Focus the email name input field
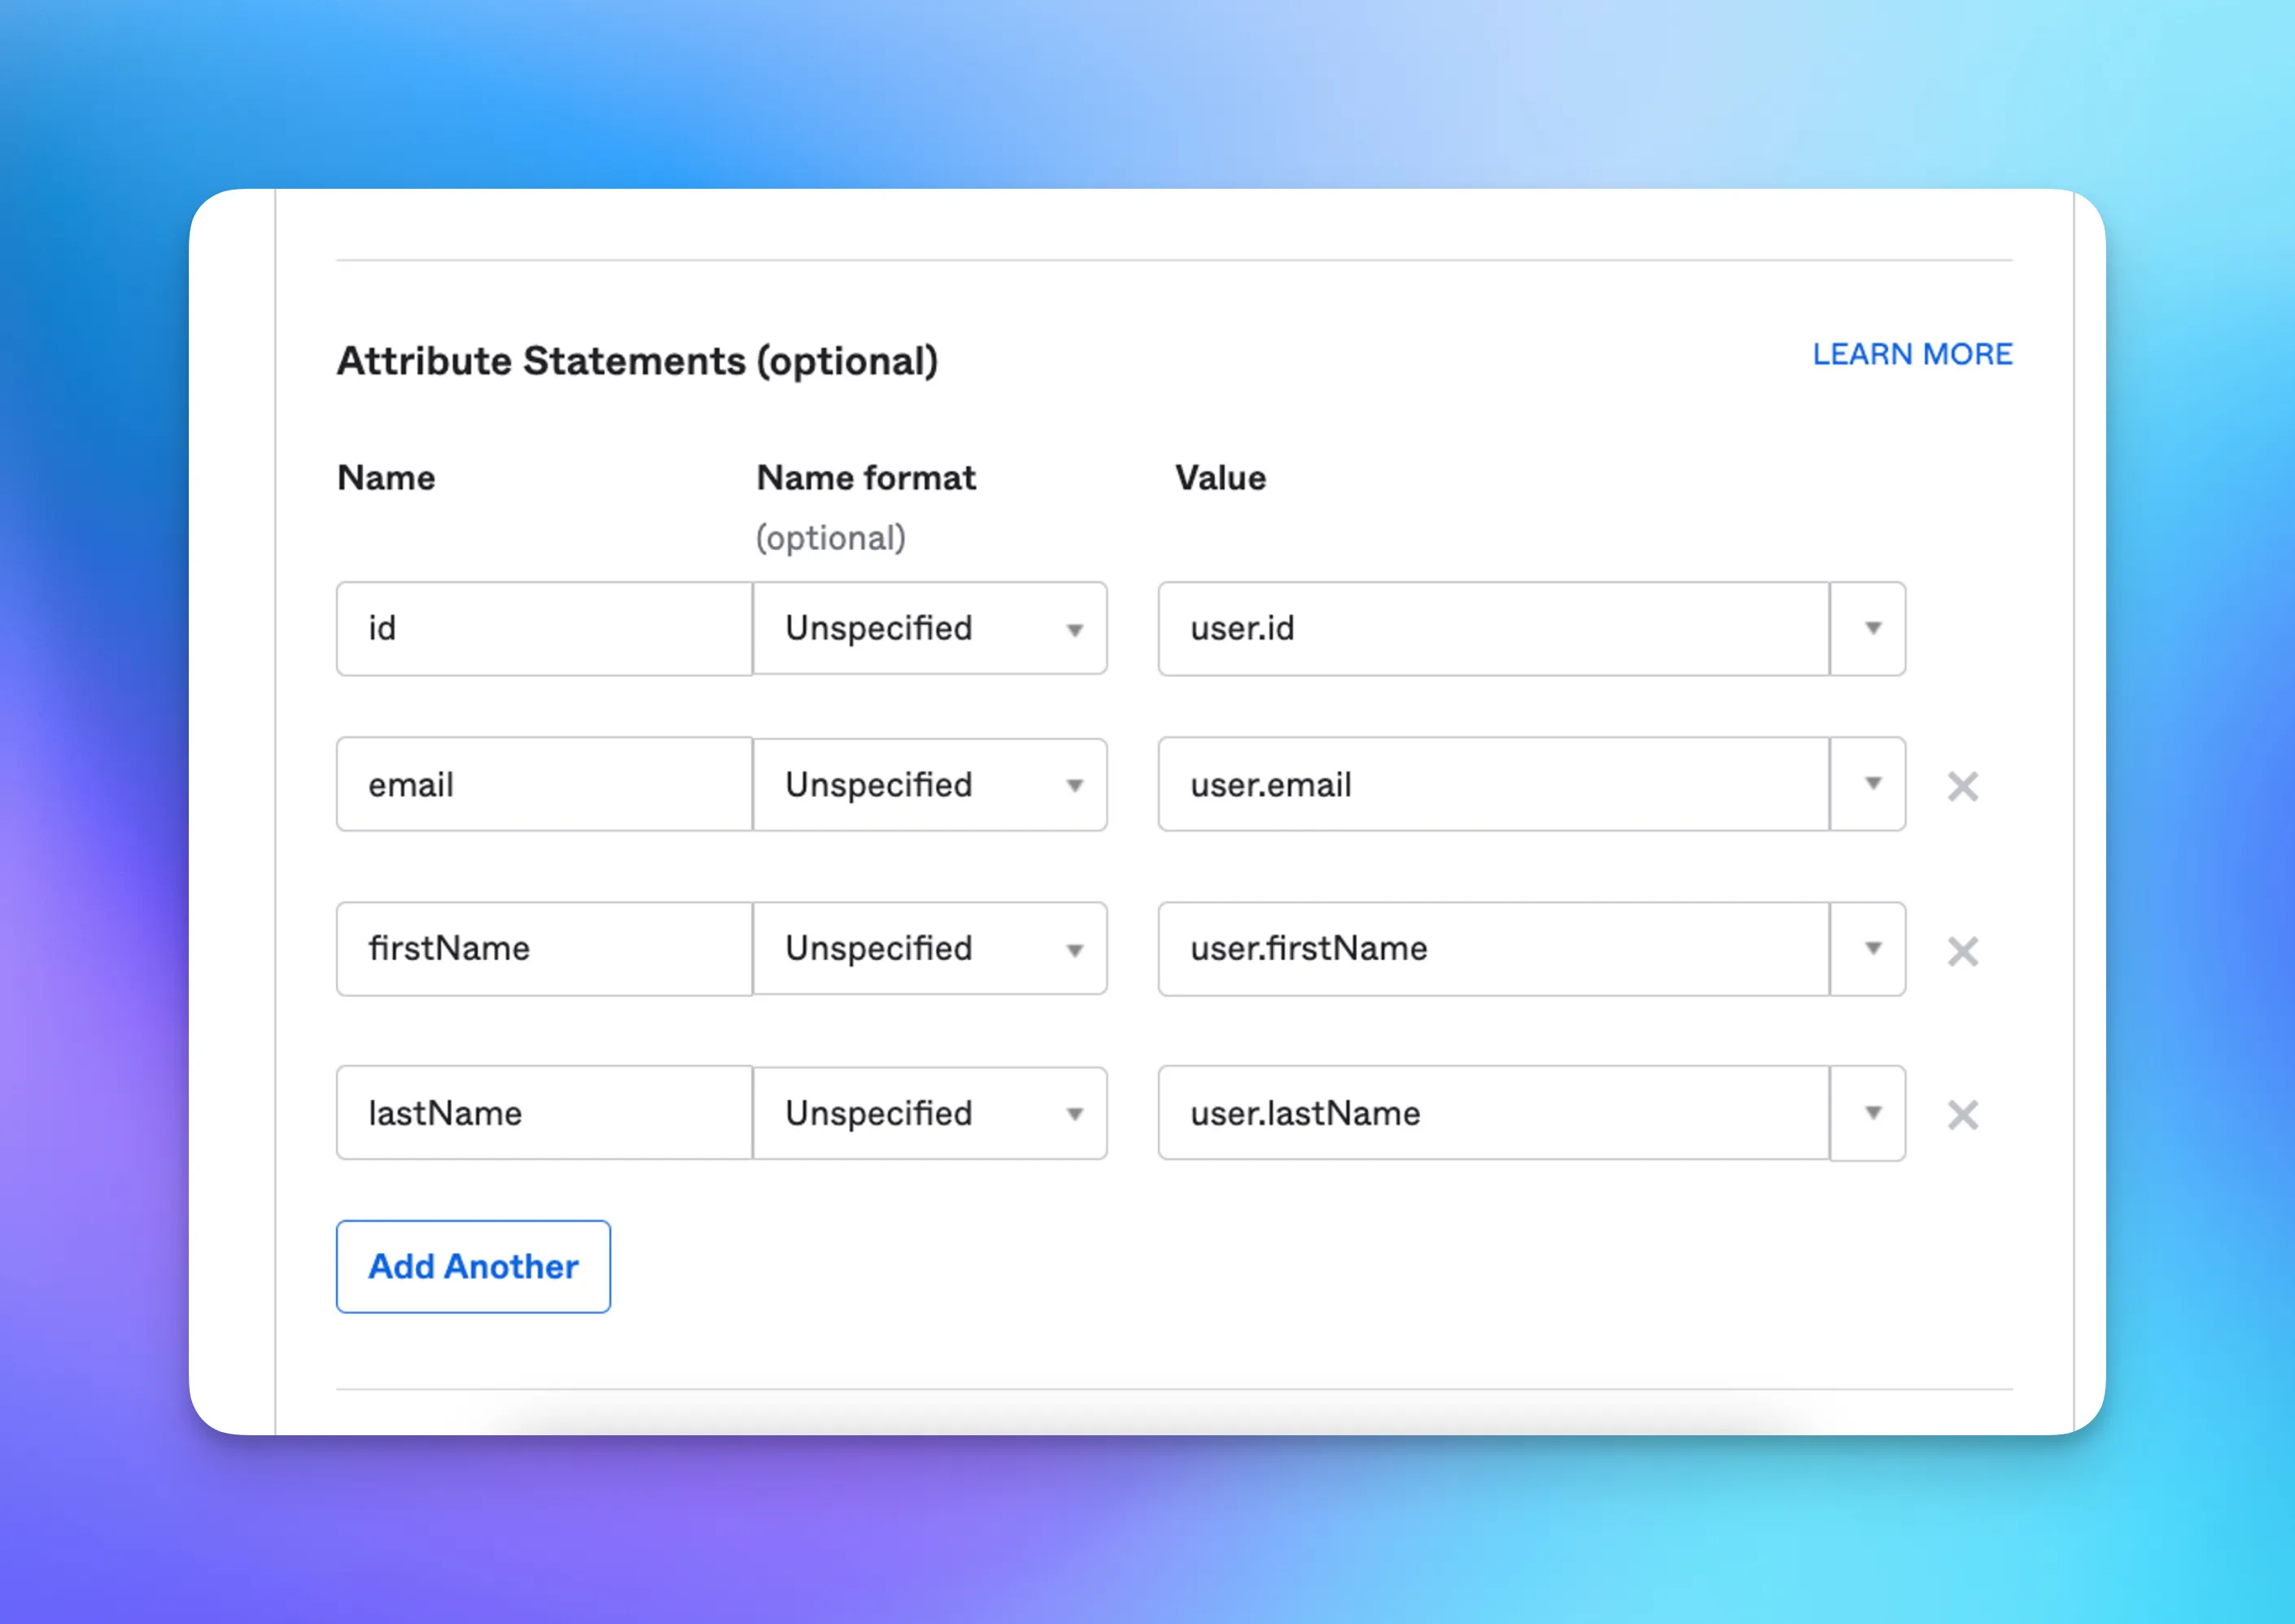Viewport: 2295px width, 1624px height. pyautogui.click(x=544, y=784)
